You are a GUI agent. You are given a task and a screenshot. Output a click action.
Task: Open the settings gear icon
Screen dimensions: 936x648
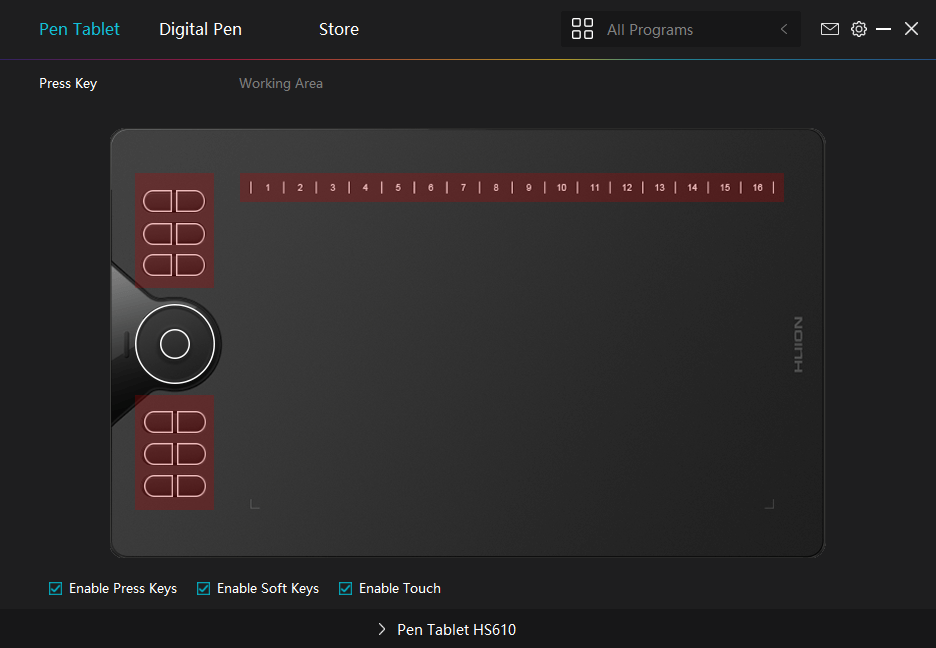[858, 29]
